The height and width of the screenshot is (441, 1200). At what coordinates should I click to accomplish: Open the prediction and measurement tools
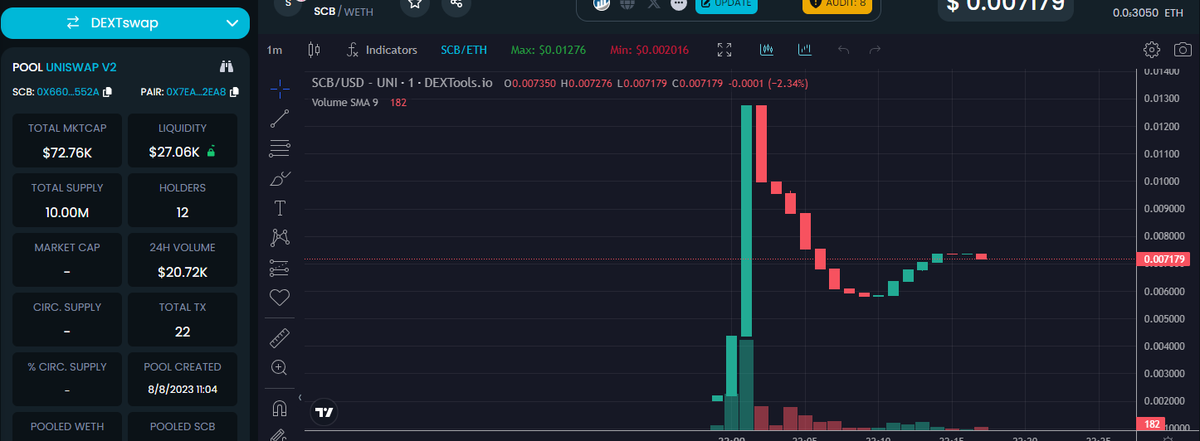click(280, 268)
